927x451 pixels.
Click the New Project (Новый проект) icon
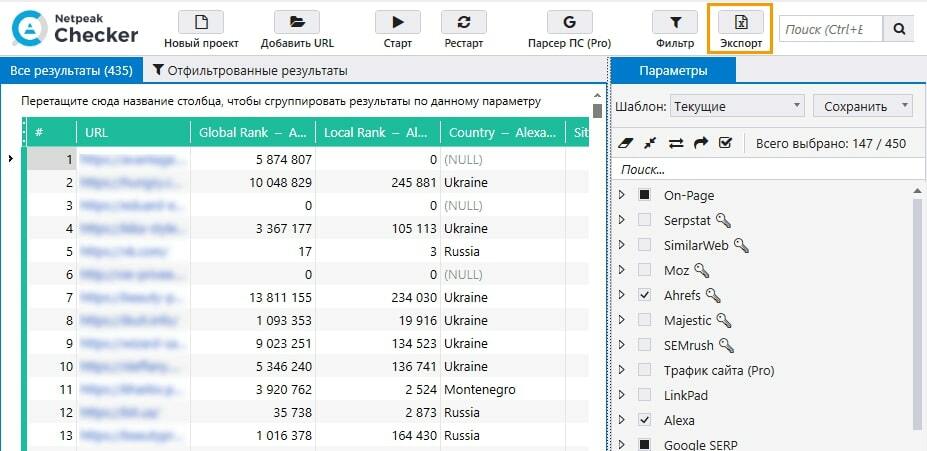tap(201, 22)
